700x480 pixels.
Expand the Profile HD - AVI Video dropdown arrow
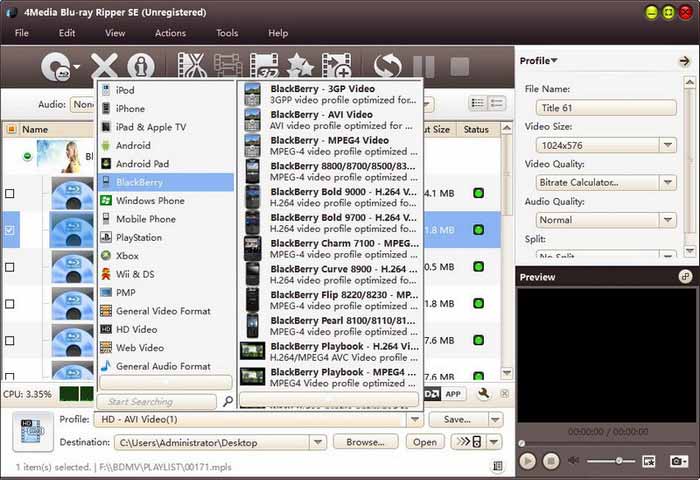(415, 419)
